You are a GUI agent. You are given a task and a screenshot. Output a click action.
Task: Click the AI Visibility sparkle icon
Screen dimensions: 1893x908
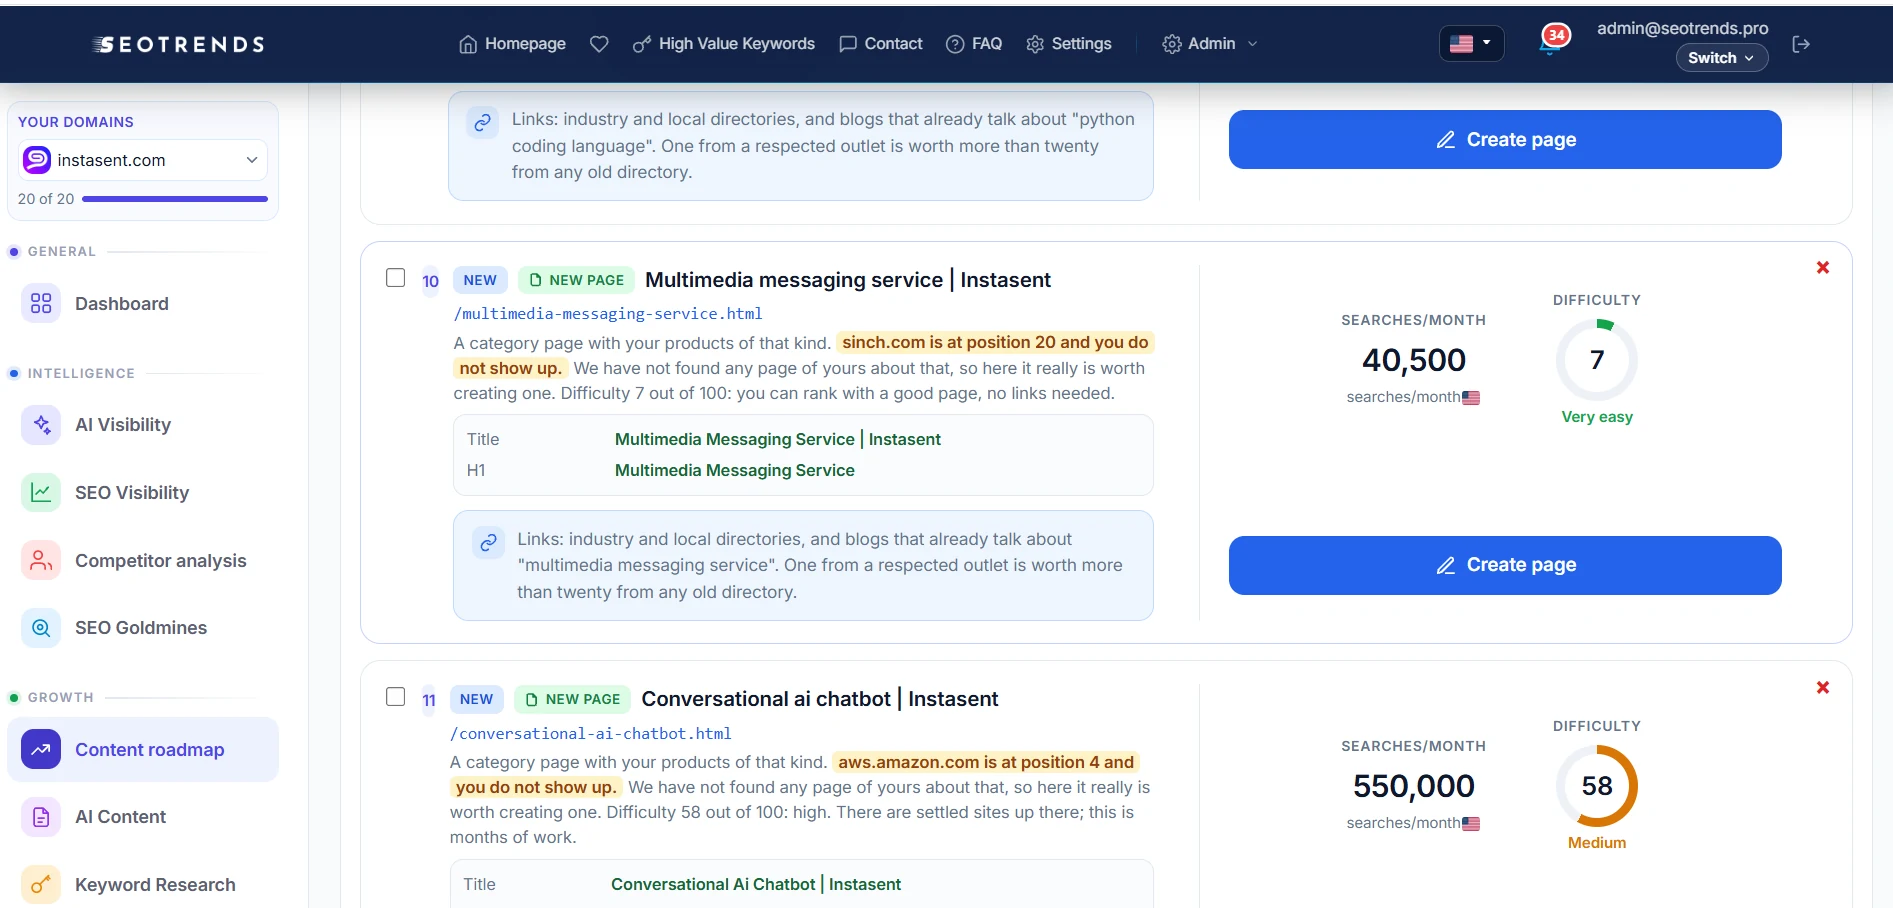[41, 425]
